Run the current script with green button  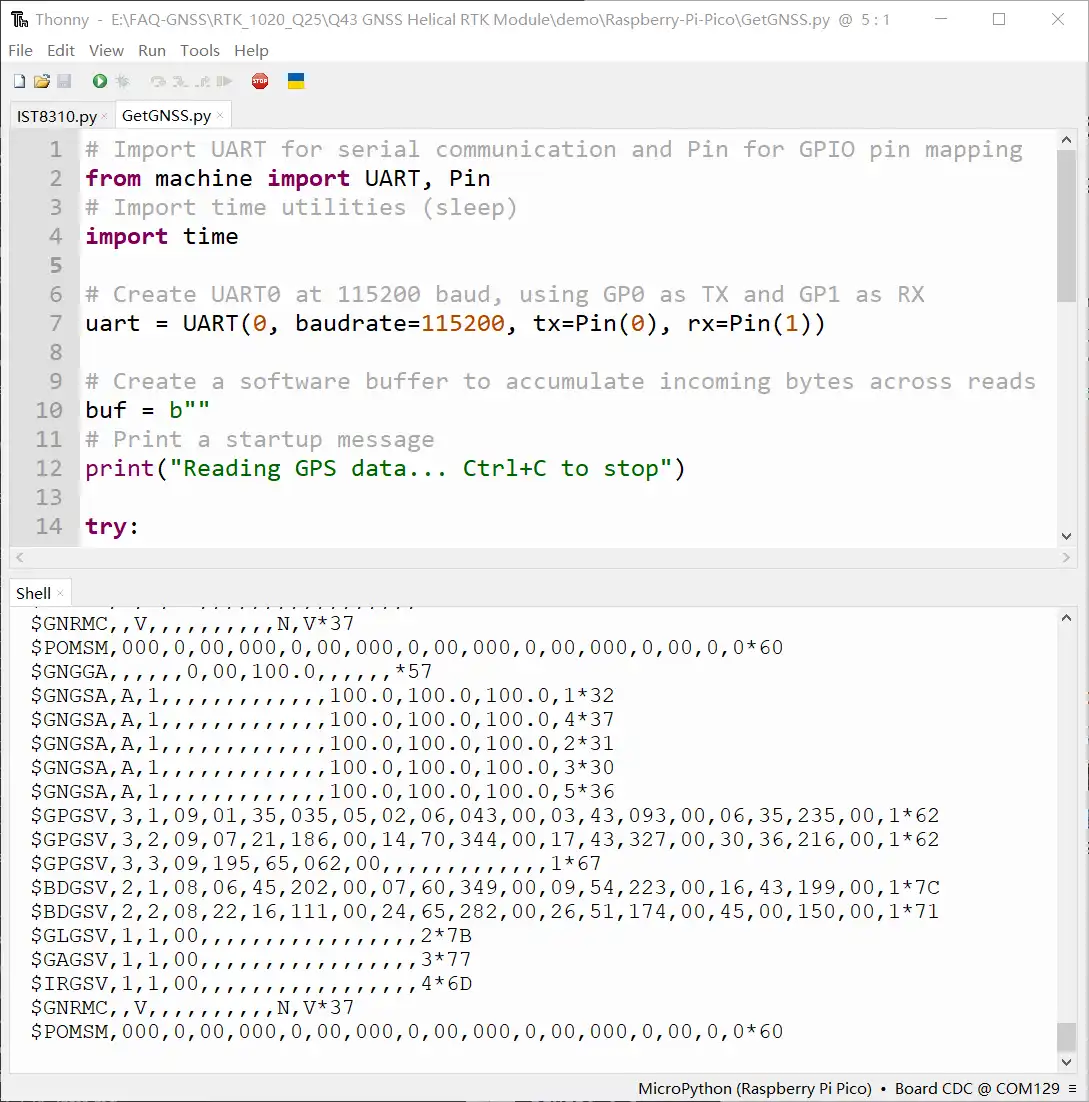[x=100, y=81]
